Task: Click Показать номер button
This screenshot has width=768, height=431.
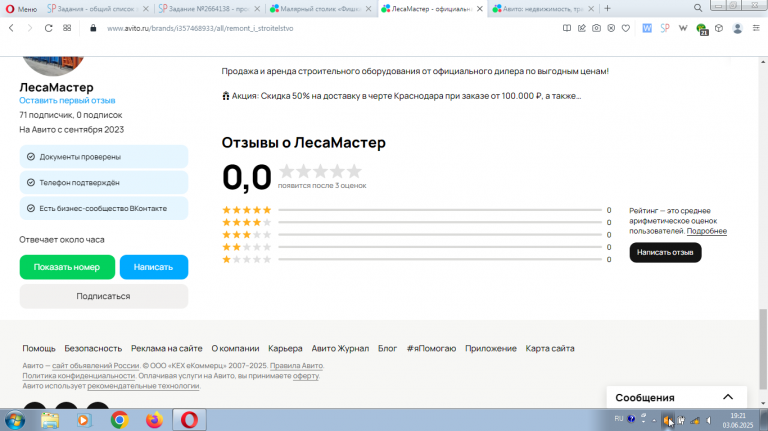Action: [x=67, y=267]
